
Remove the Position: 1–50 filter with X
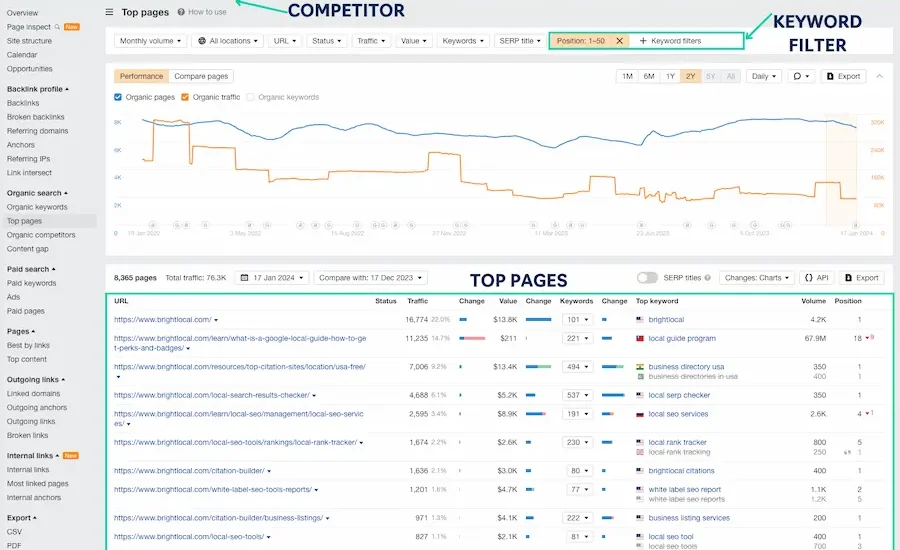(619, 41)
